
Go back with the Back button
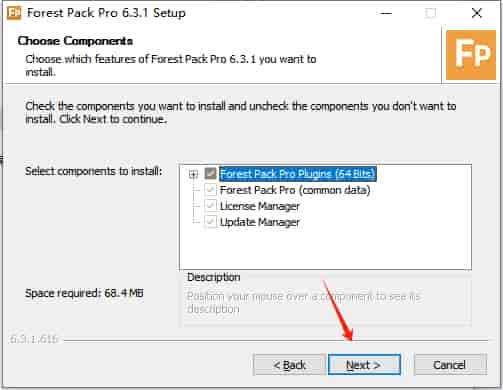coord(289,365)
